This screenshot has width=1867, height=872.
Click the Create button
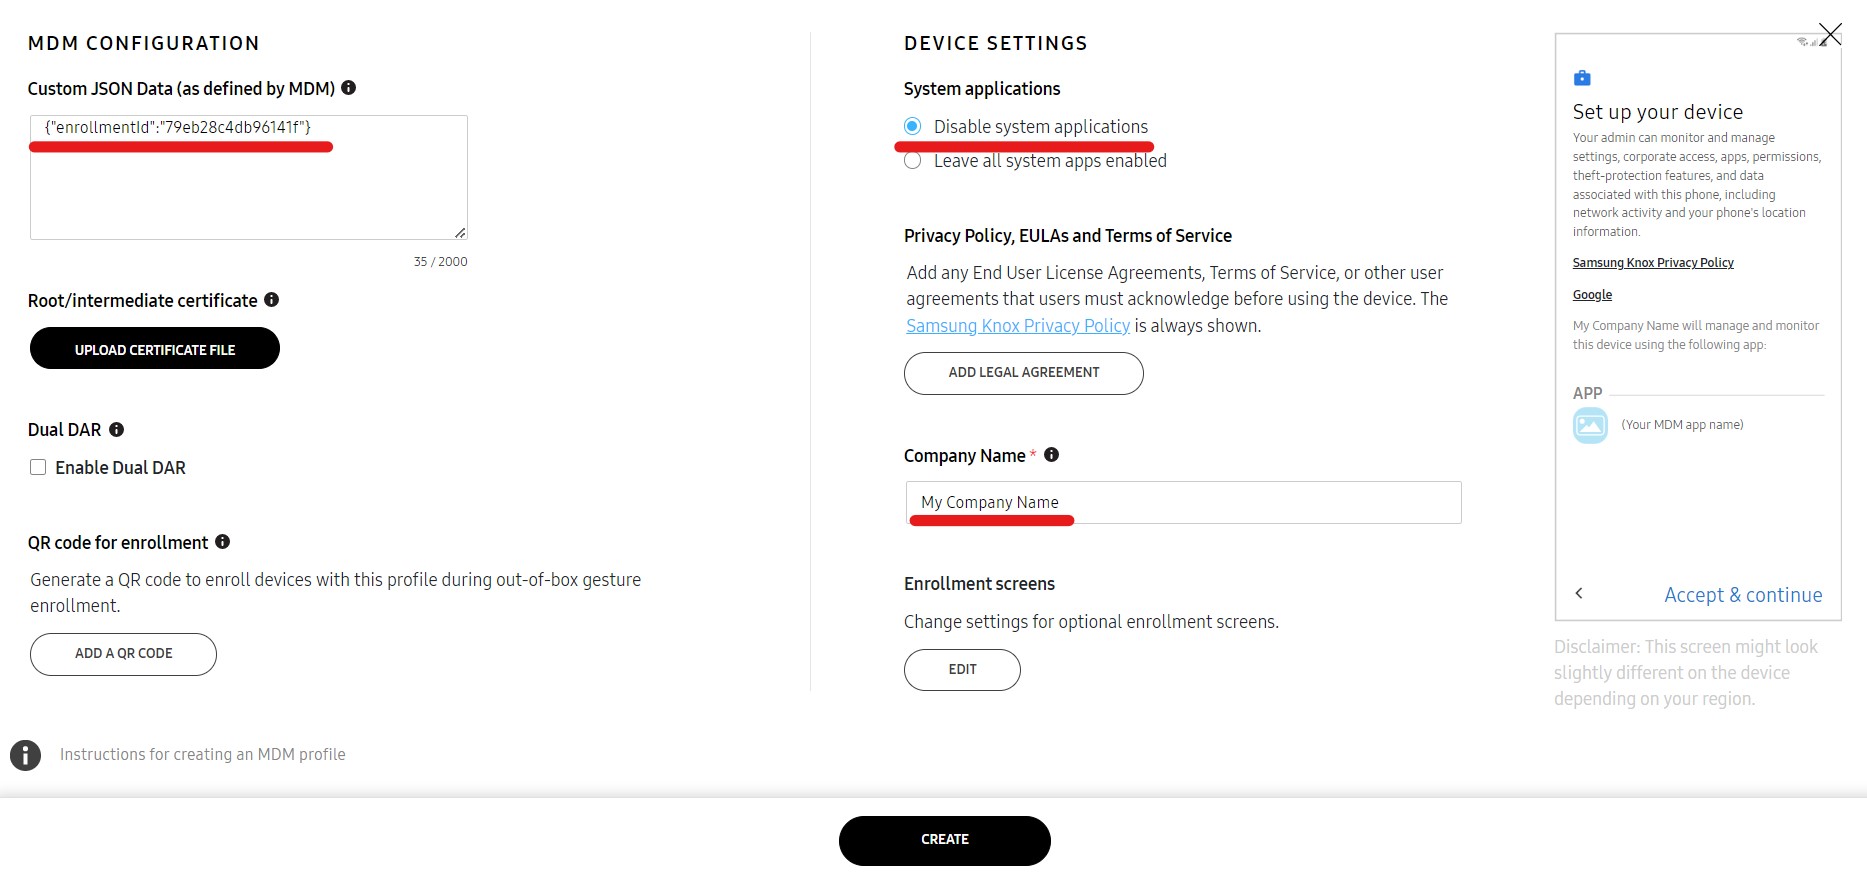click(945, 840)
